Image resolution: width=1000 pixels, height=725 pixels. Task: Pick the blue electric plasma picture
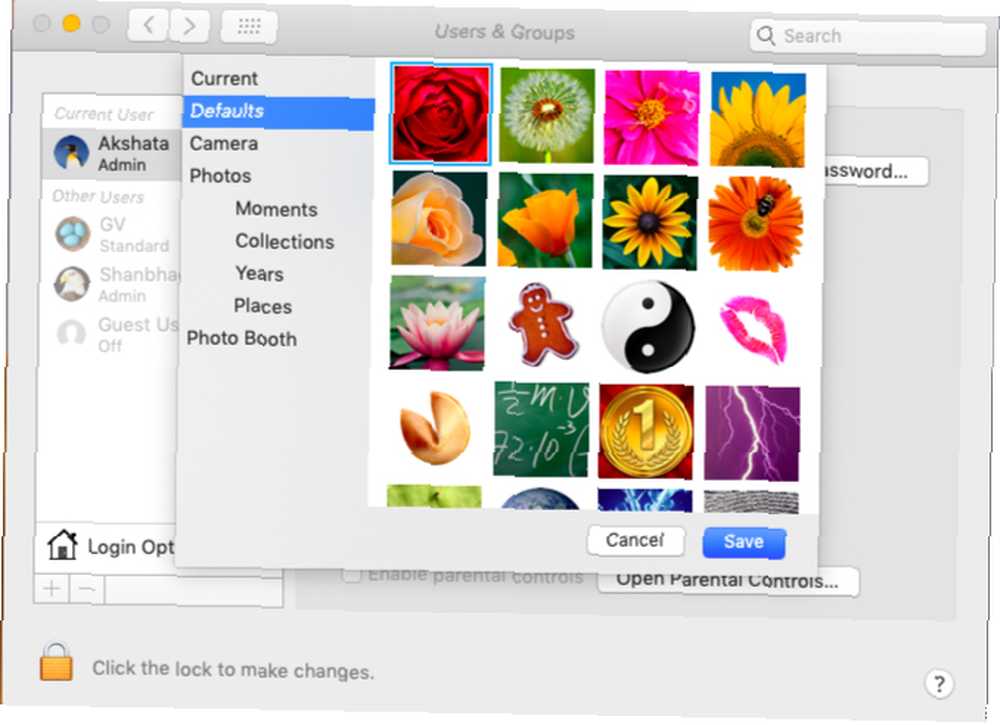645,501
